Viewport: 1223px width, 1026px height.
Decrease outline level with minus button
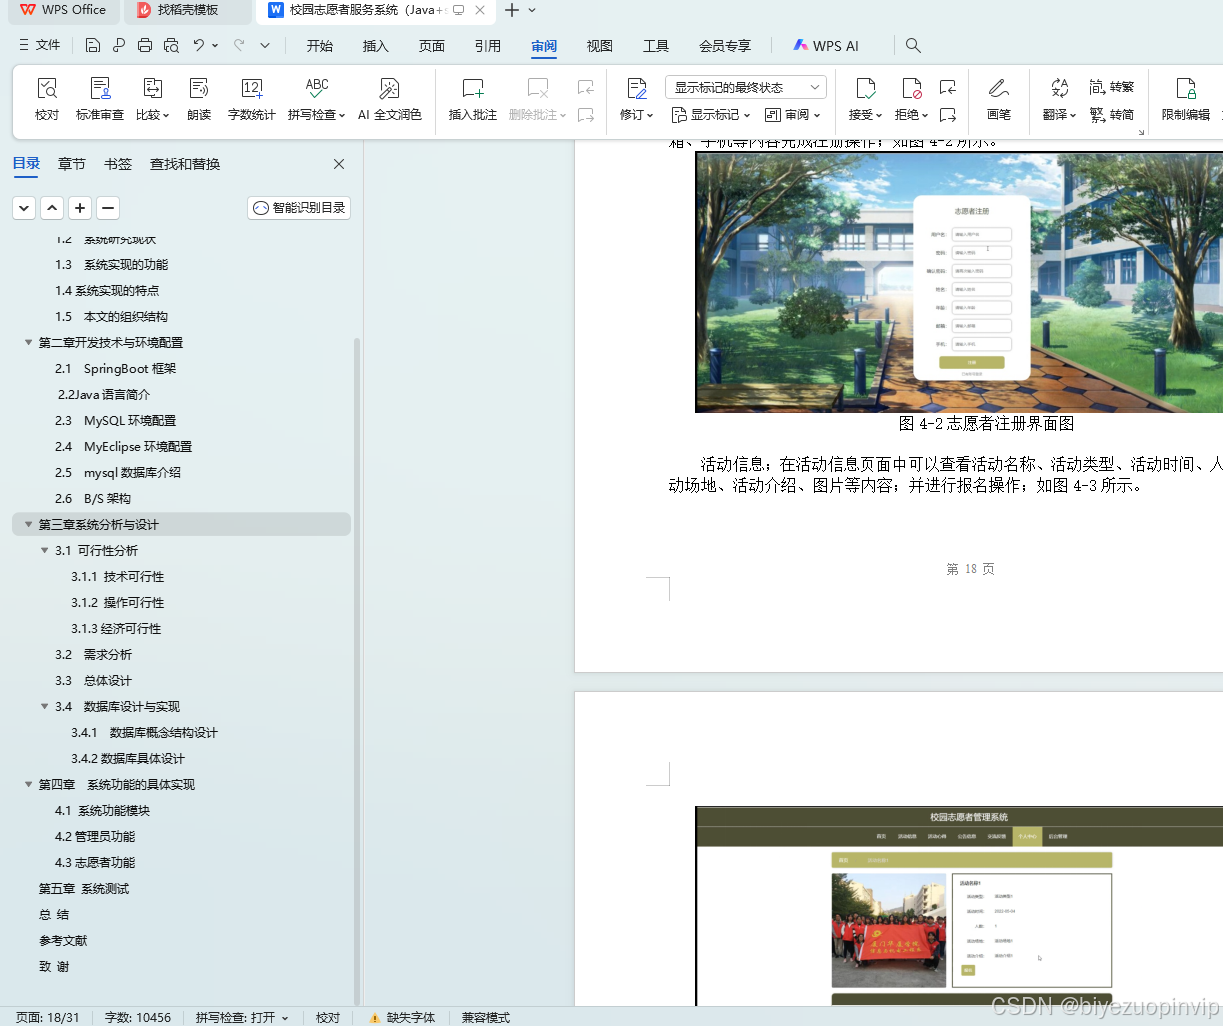click(x=108, y=208)
